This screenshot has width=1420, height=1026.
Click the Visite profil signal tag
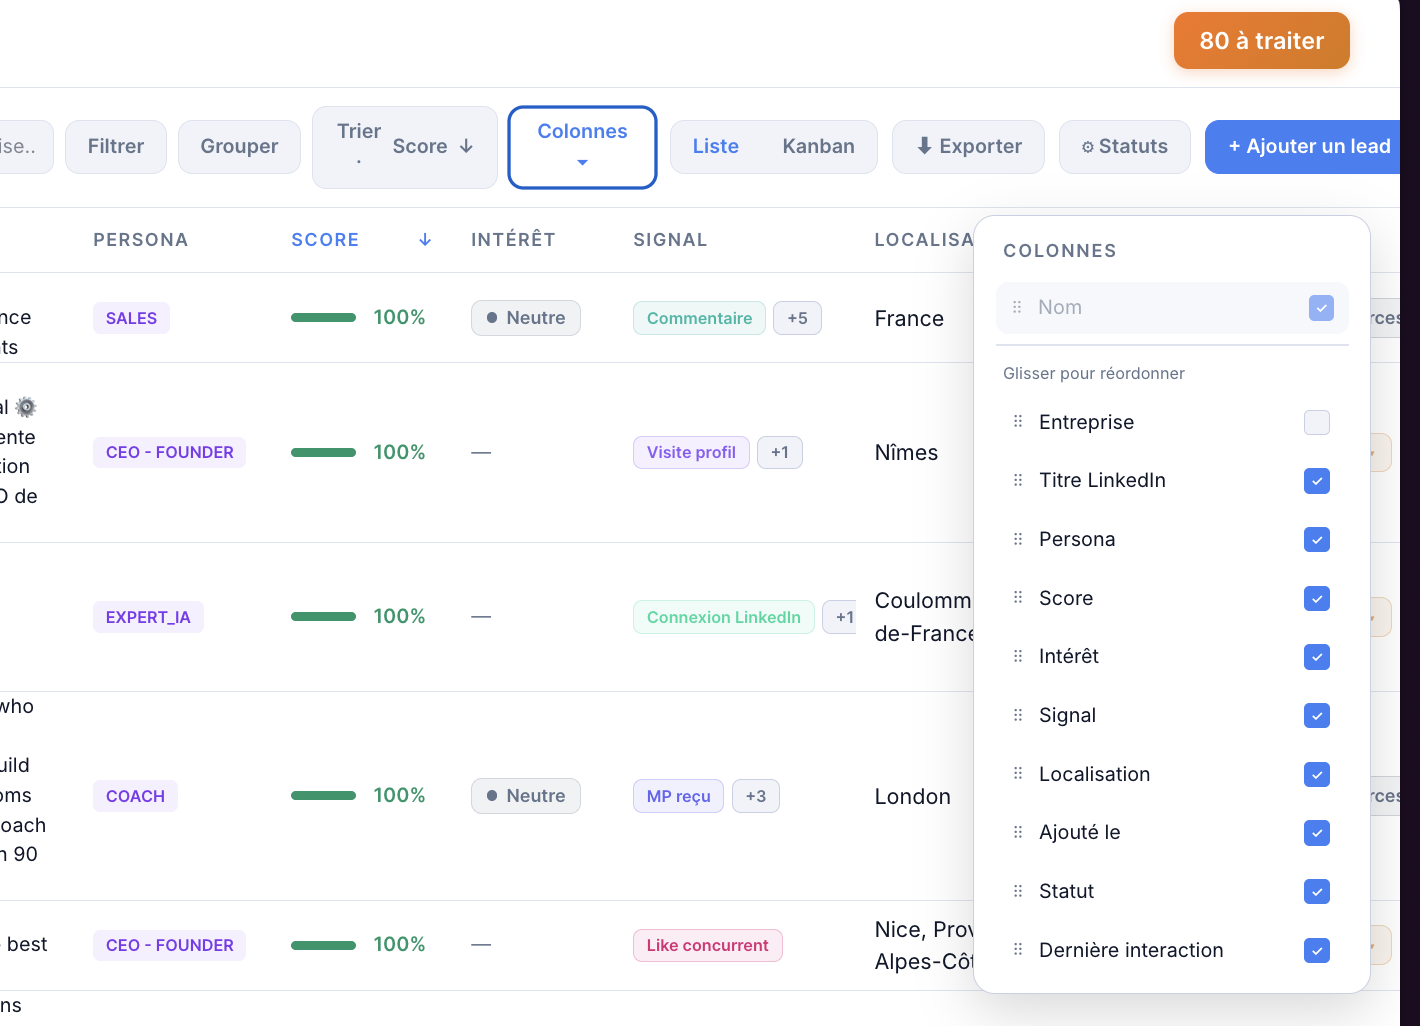click(691, 452)
